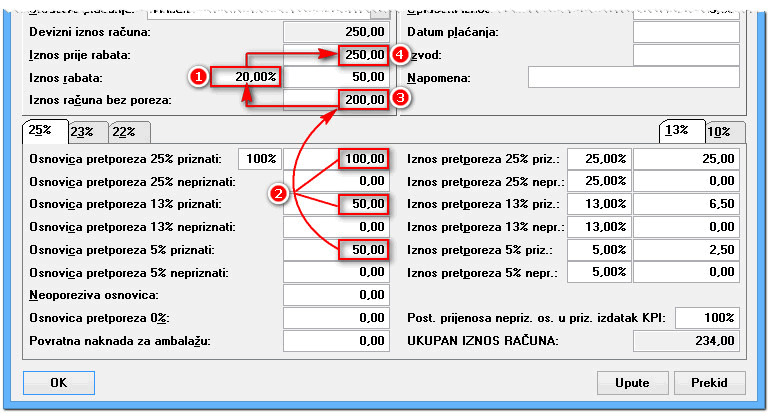769x413 pixels.
Task: Switch to the 13% tab on right
Action: pyautogui.click(x=676, y=131)
